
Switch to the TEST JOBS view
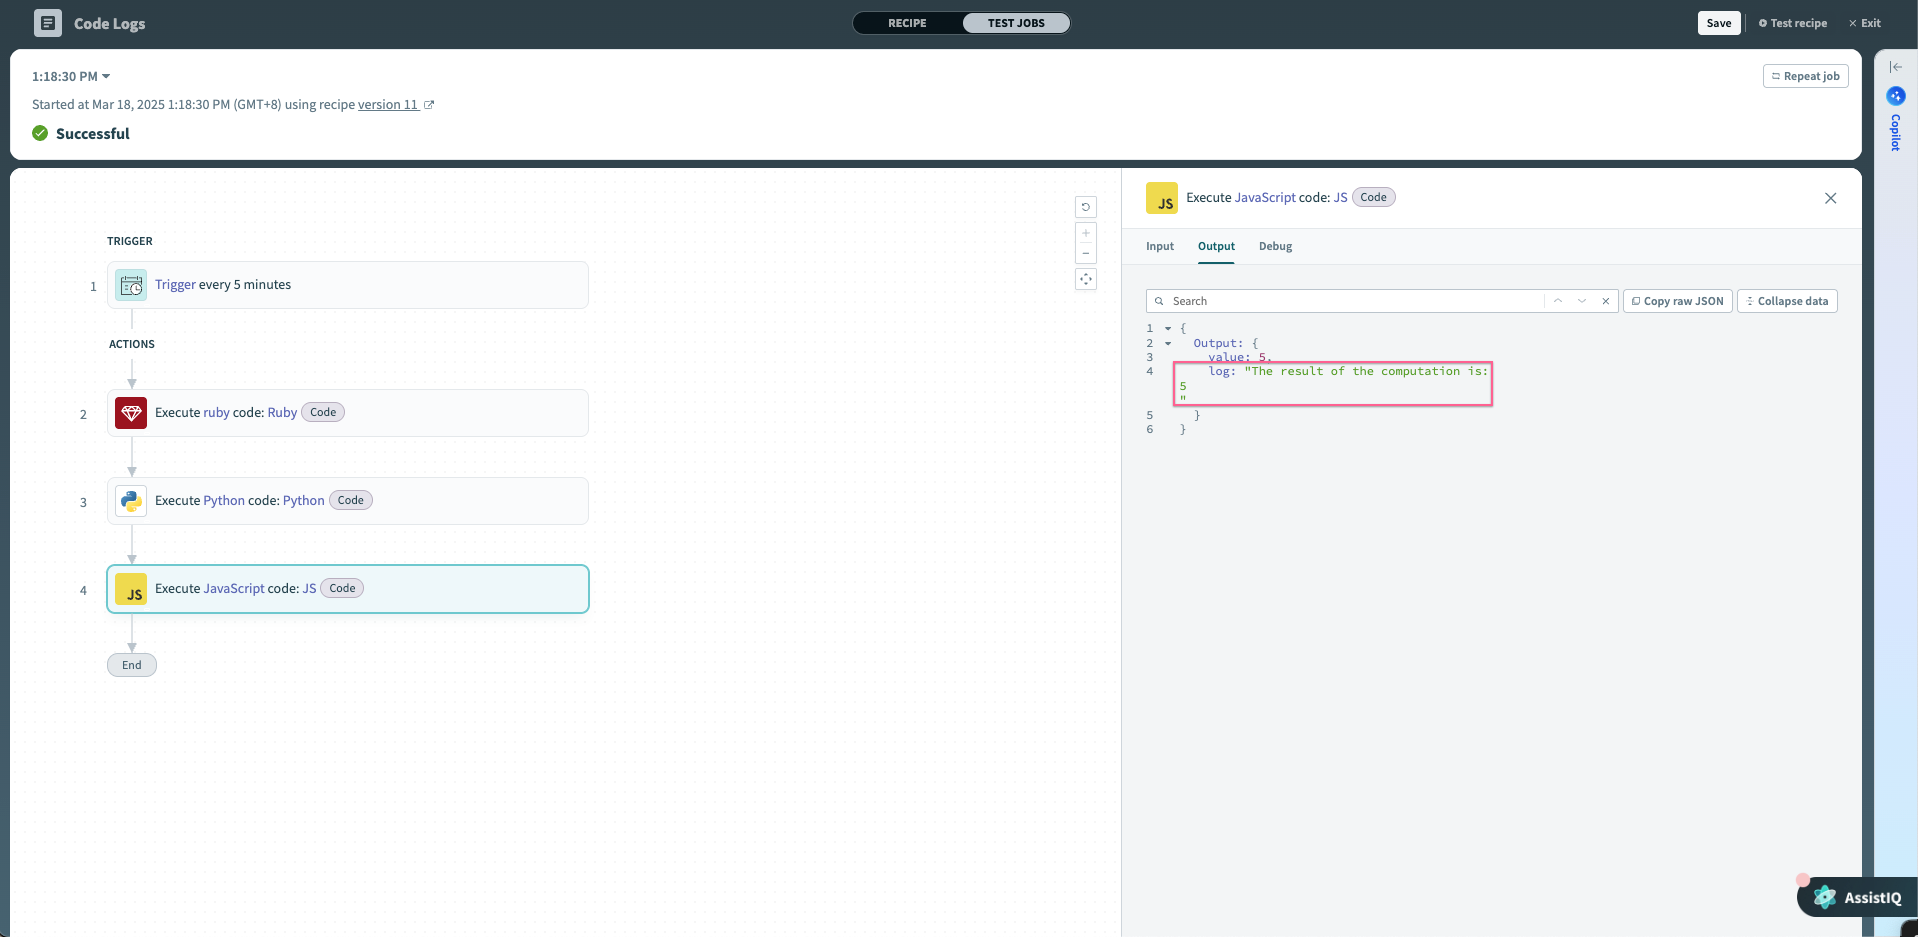click(1015, 22)
